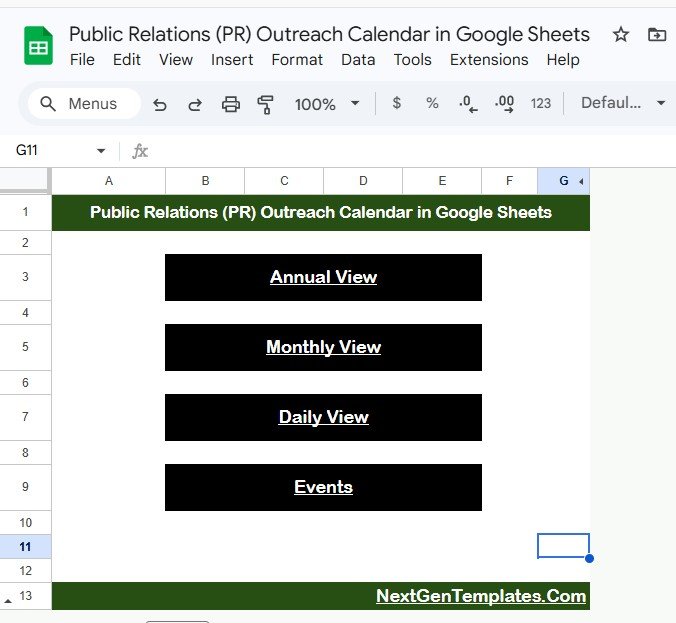The image size is (676, 623).
Task: Click the document title text
Action: click(329, 34)
